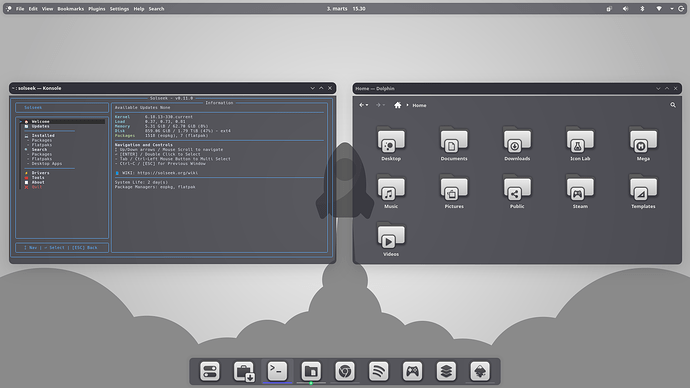The width and height of the screenshot is (690, 388).
Task: Select Drivers in the Solseek menu
Action: click(x=40, y=173)
